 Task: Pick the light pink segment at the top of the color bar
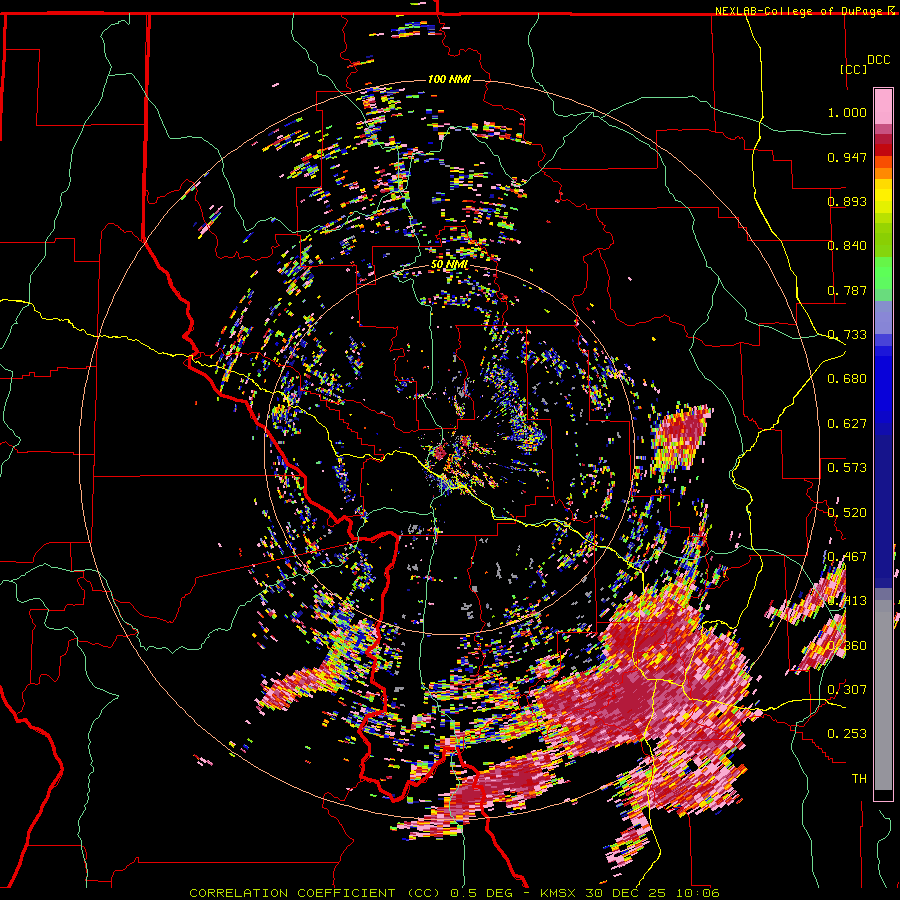click(883, 106)
